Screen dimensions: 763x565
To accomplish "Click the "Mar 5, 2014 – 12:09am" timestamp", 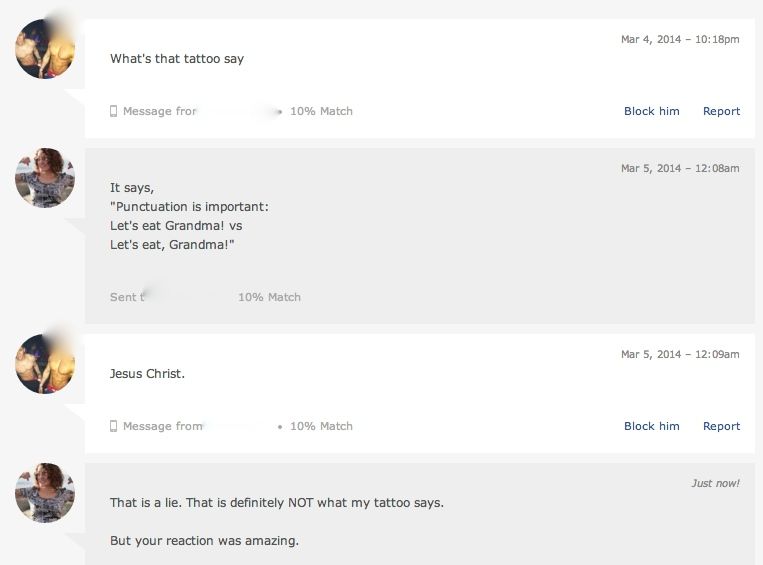I will tap(680, 354).
